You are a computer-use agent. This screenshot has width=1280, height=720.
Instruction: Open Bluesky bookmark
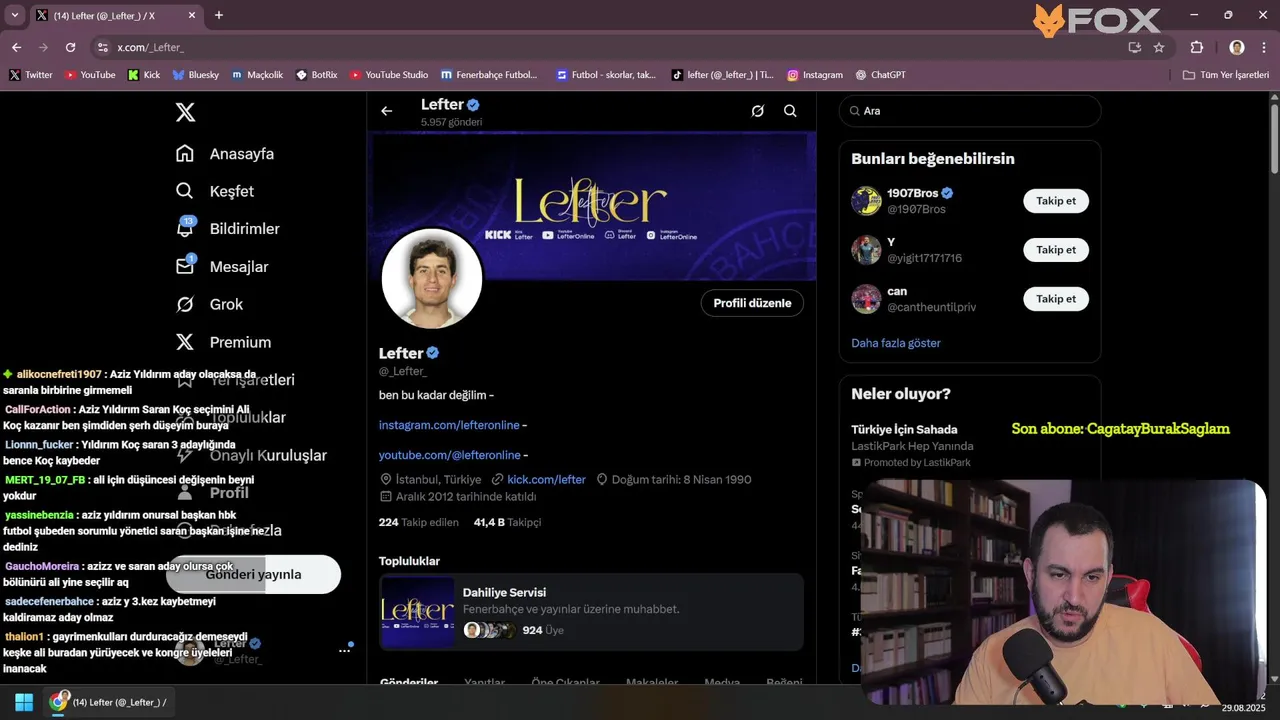pyautogui.click(x=196, y=75)
